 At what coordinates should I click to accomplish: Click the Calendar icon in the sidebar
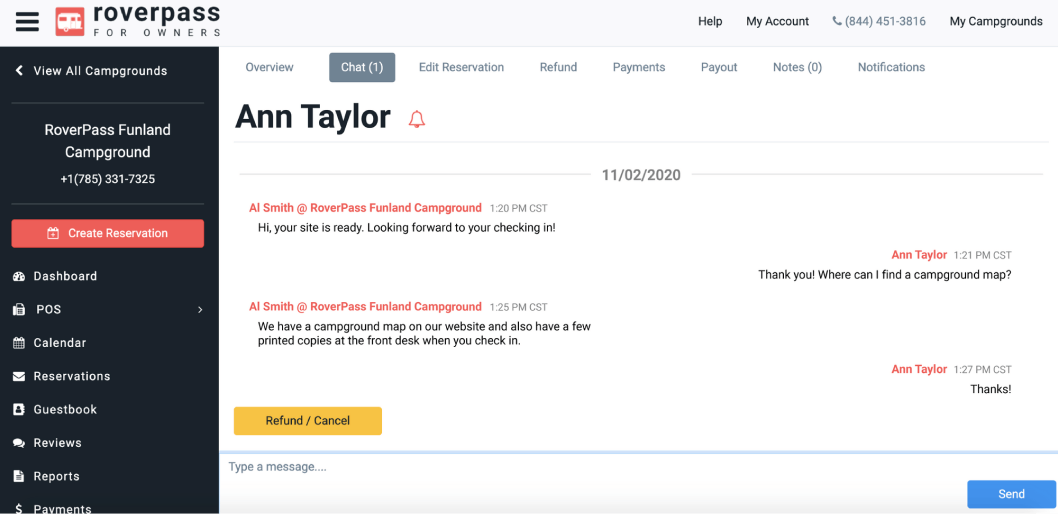(x=20, y=343)
